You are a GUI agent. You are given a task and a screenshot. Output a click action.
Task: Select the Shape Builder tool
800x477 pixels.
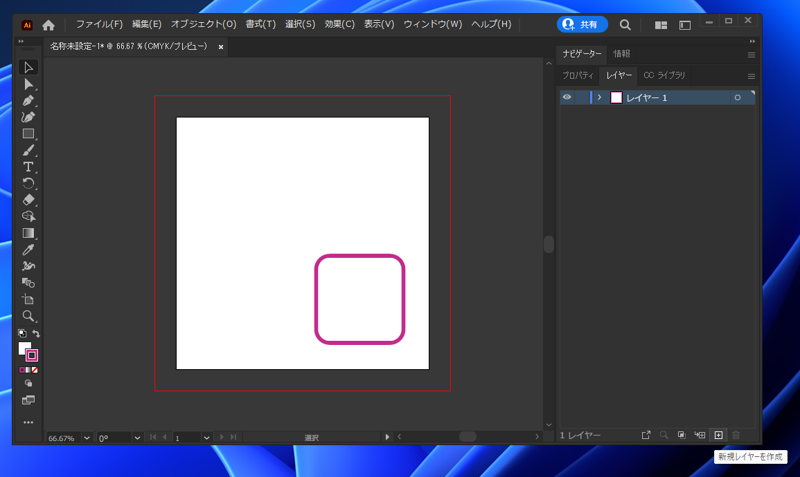coord(28,216)
